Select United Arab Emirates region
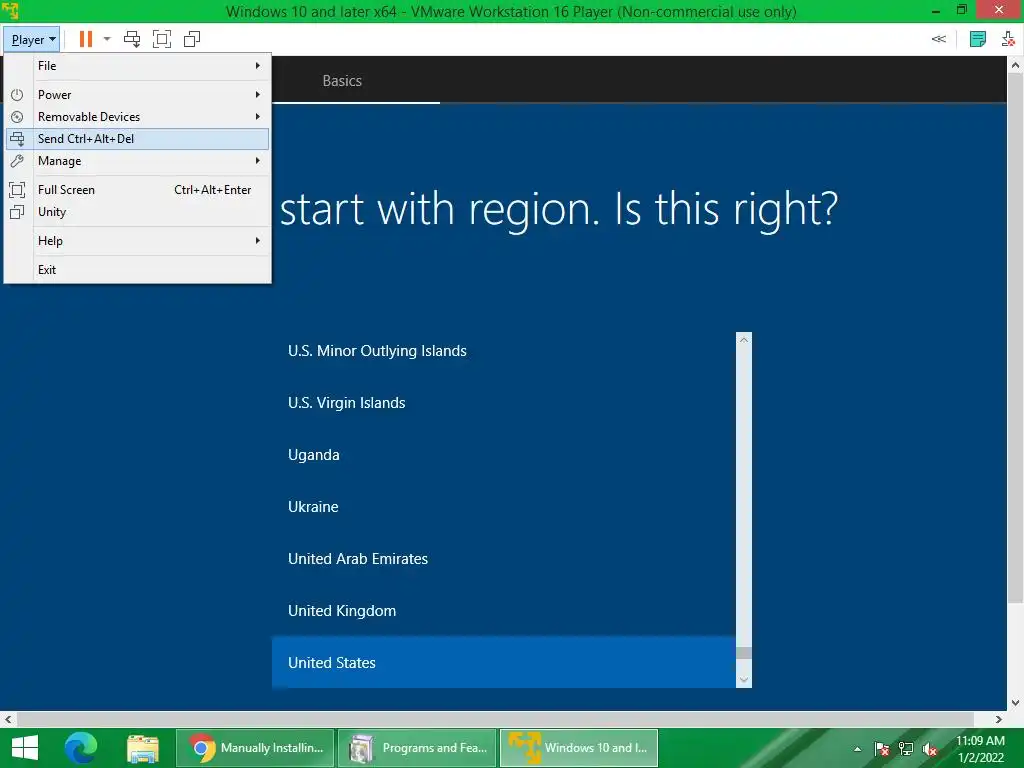This screenshot has width=1024, height=768. [x=504, y=559]
